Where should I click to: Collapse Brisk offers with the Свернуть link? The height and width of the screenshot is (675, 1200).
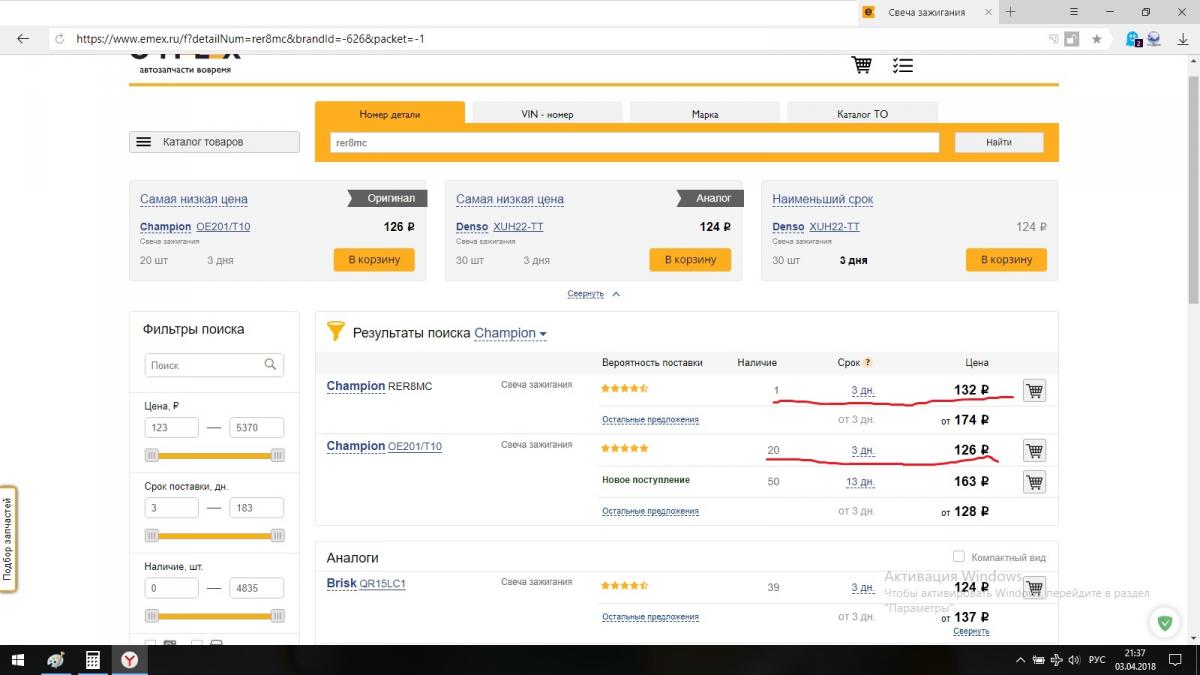click(x=971, y=632)
